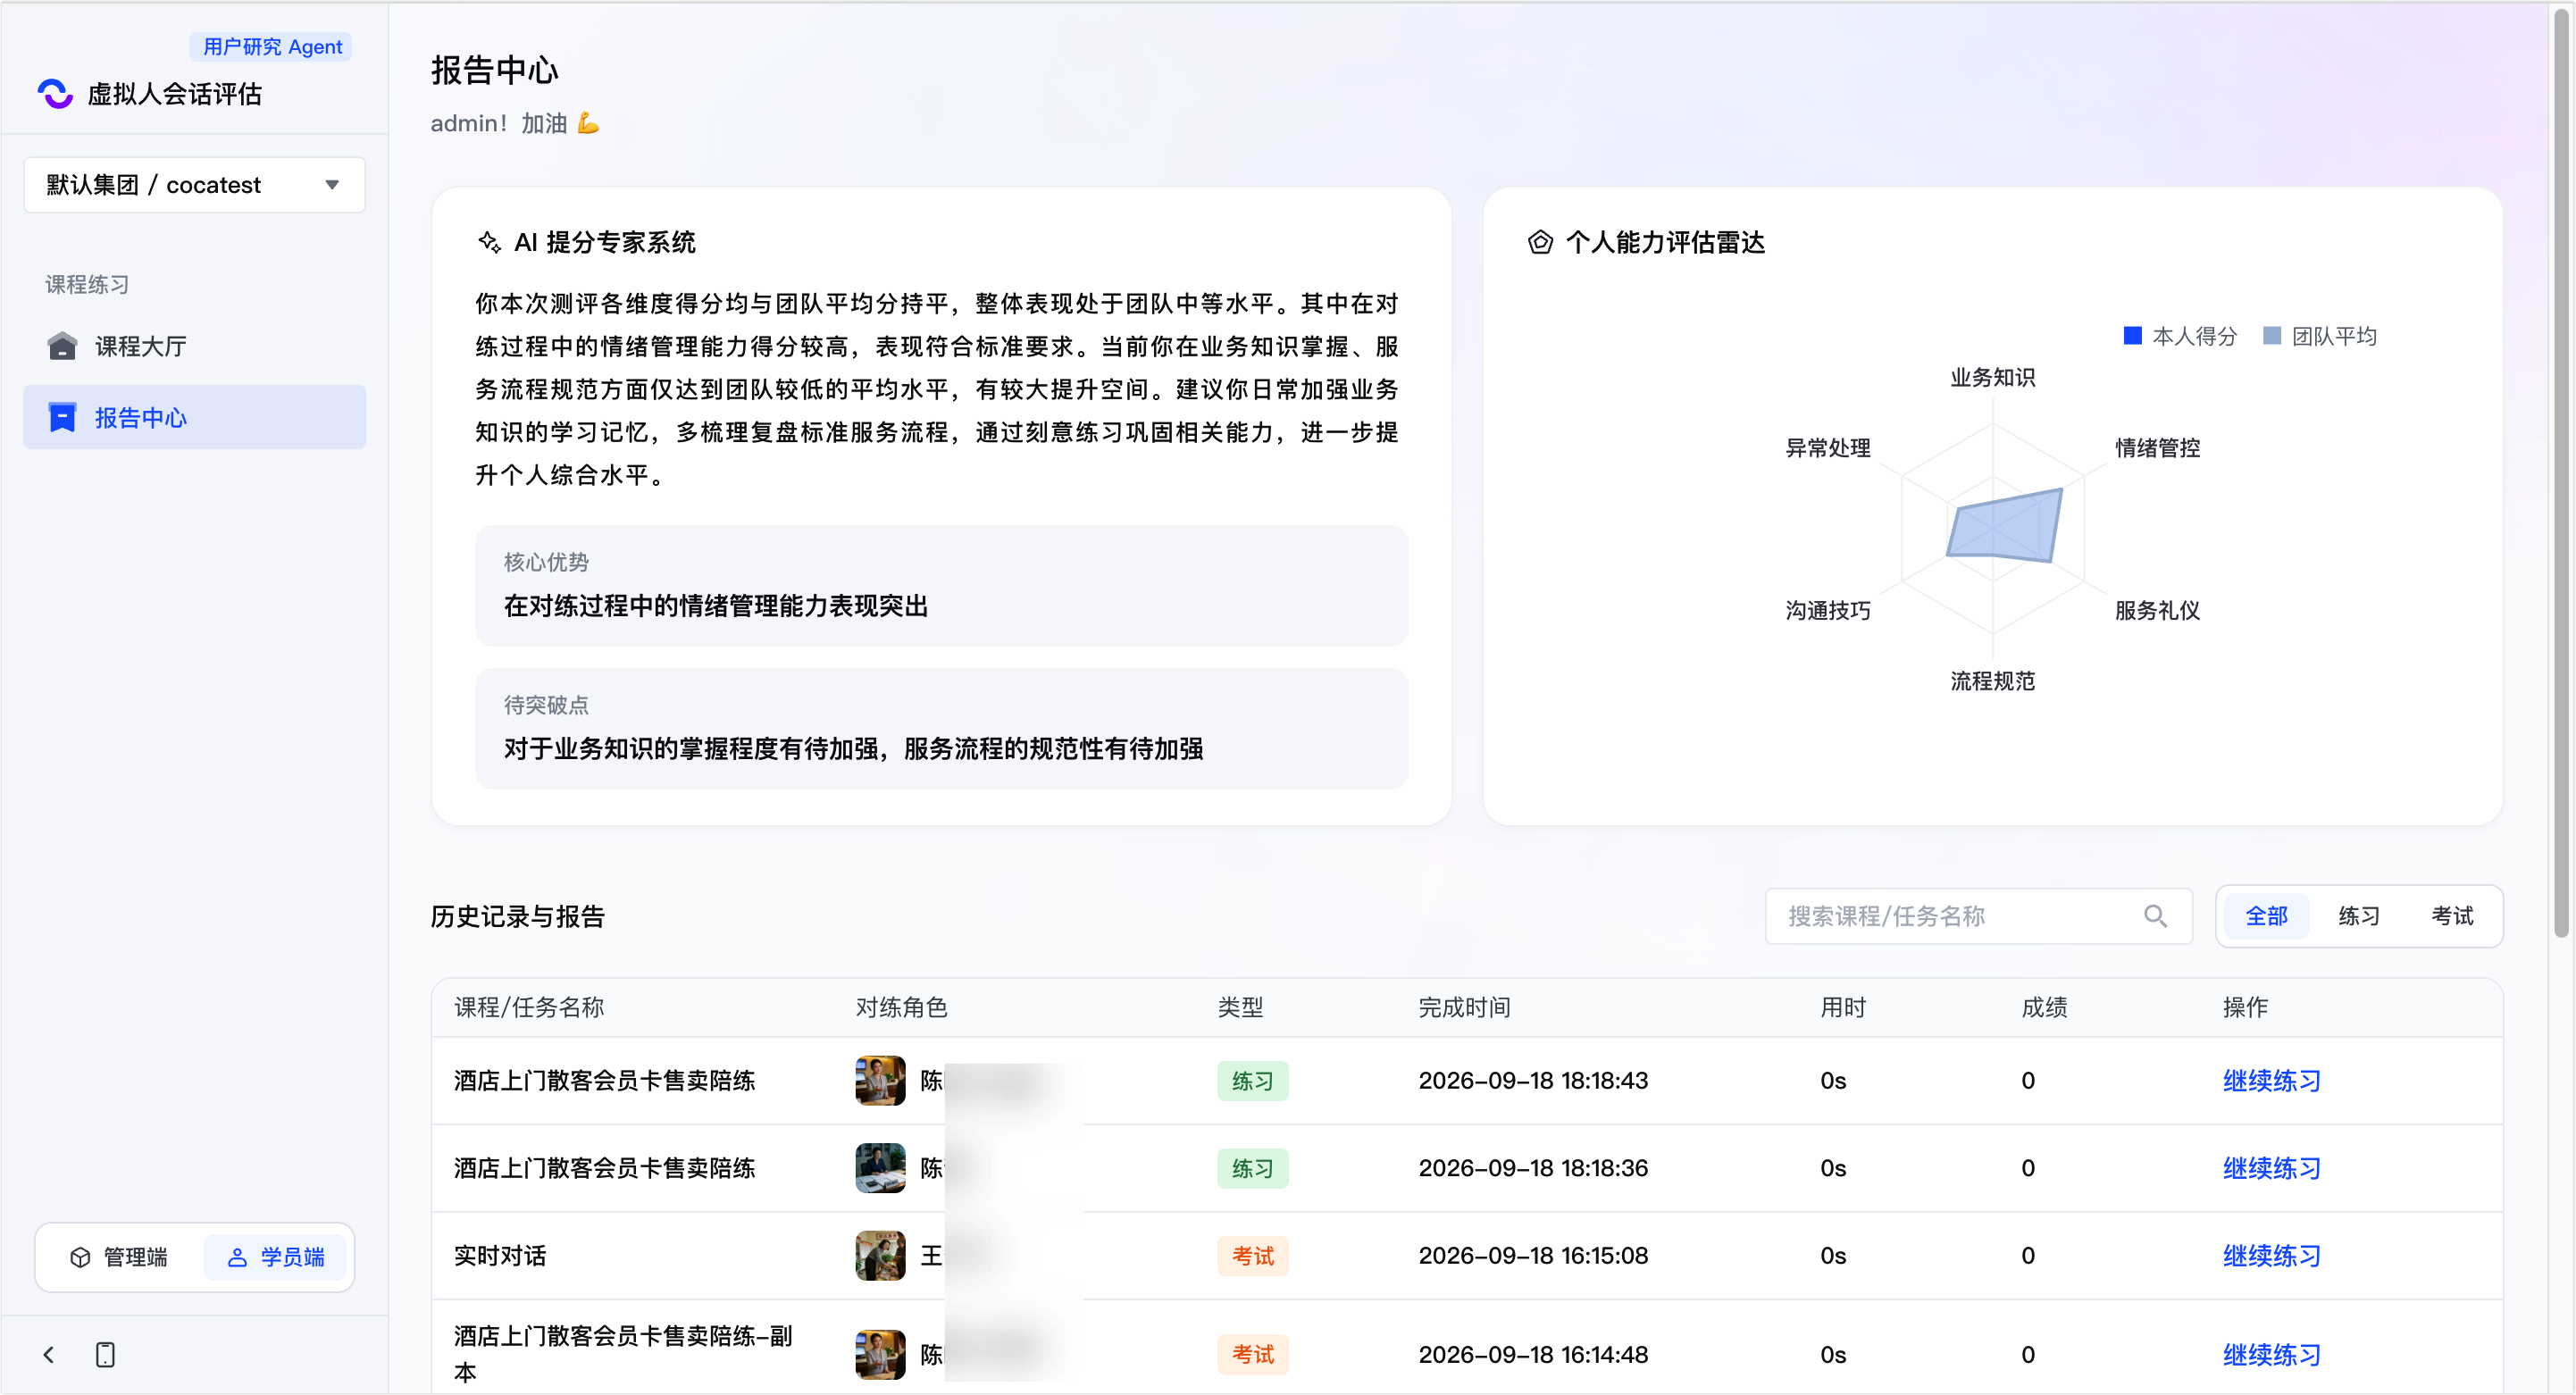Screen dimensions: 2576x1395
Task: Open 课程大厅 in sidebar
Action: (x=194, y=346)
